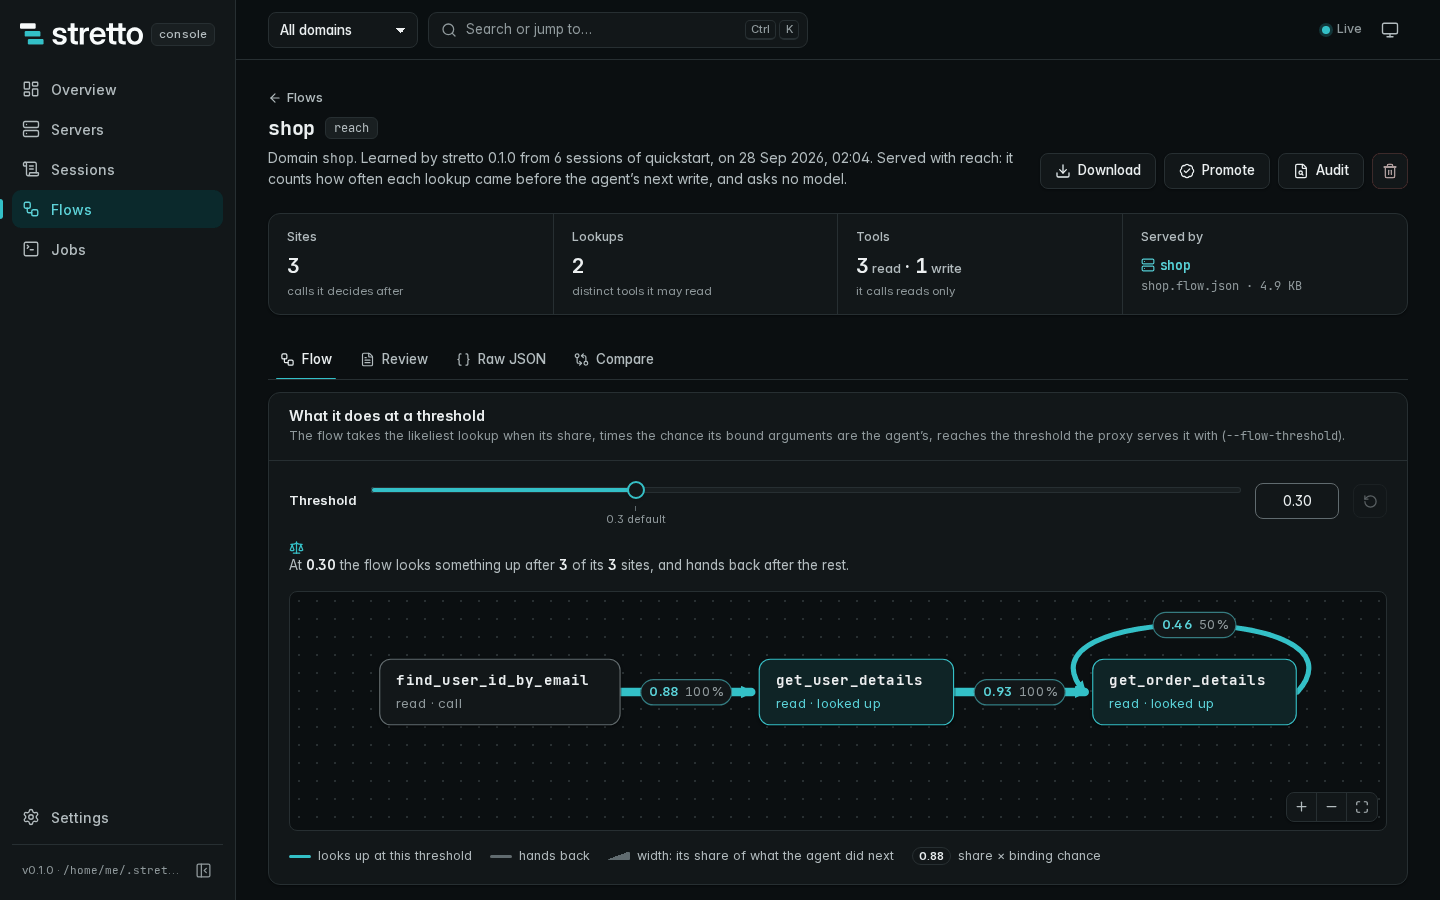Click the monitor display icon

[1390, 30]
